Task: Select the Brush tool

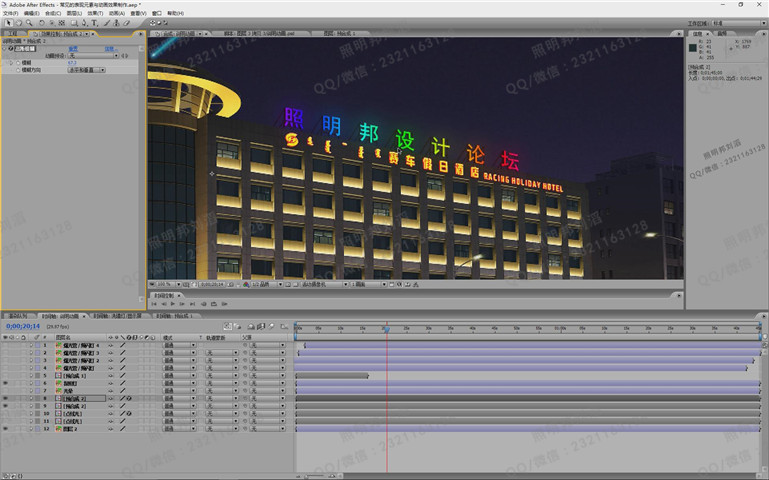Action: (x=106, y=23)
